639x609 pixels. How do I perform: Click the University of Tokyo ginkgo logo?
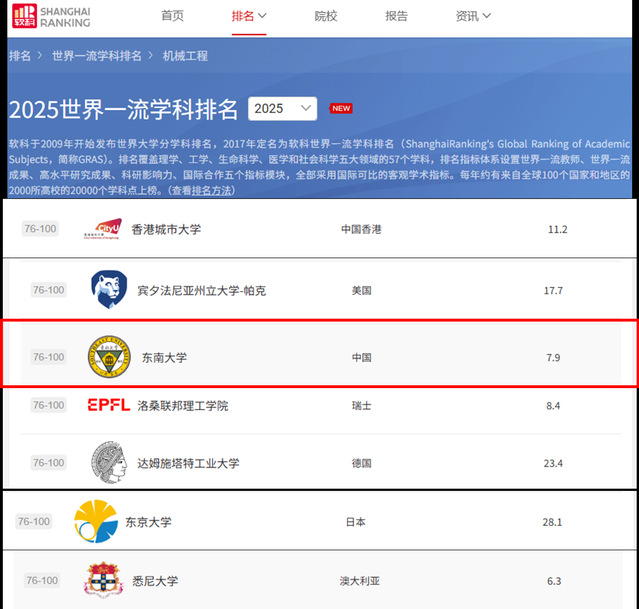tap(96, 521)
